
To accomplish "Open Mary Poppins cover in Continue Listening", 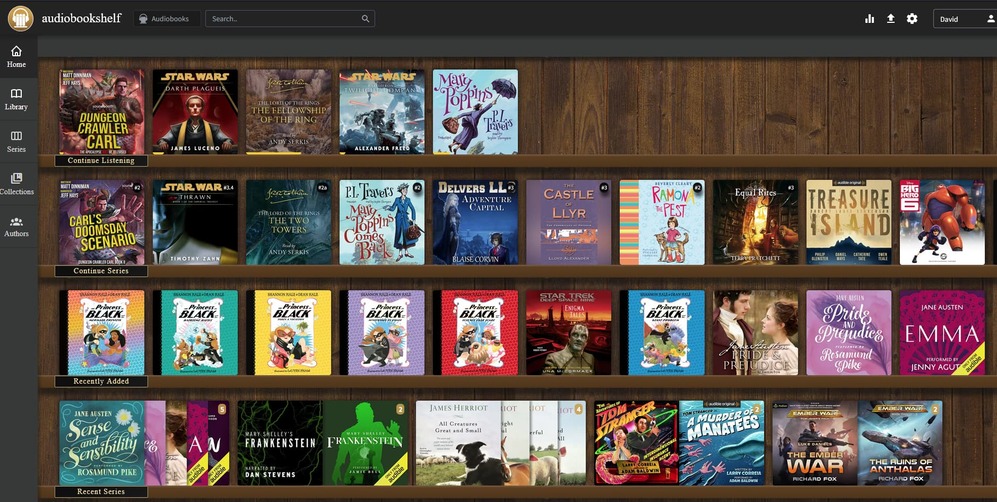I will (476, 112).
